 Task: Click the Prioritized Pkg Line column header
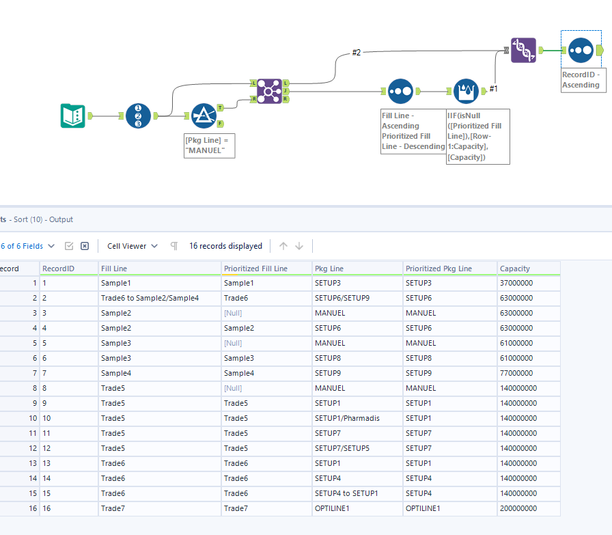(450, 268)
